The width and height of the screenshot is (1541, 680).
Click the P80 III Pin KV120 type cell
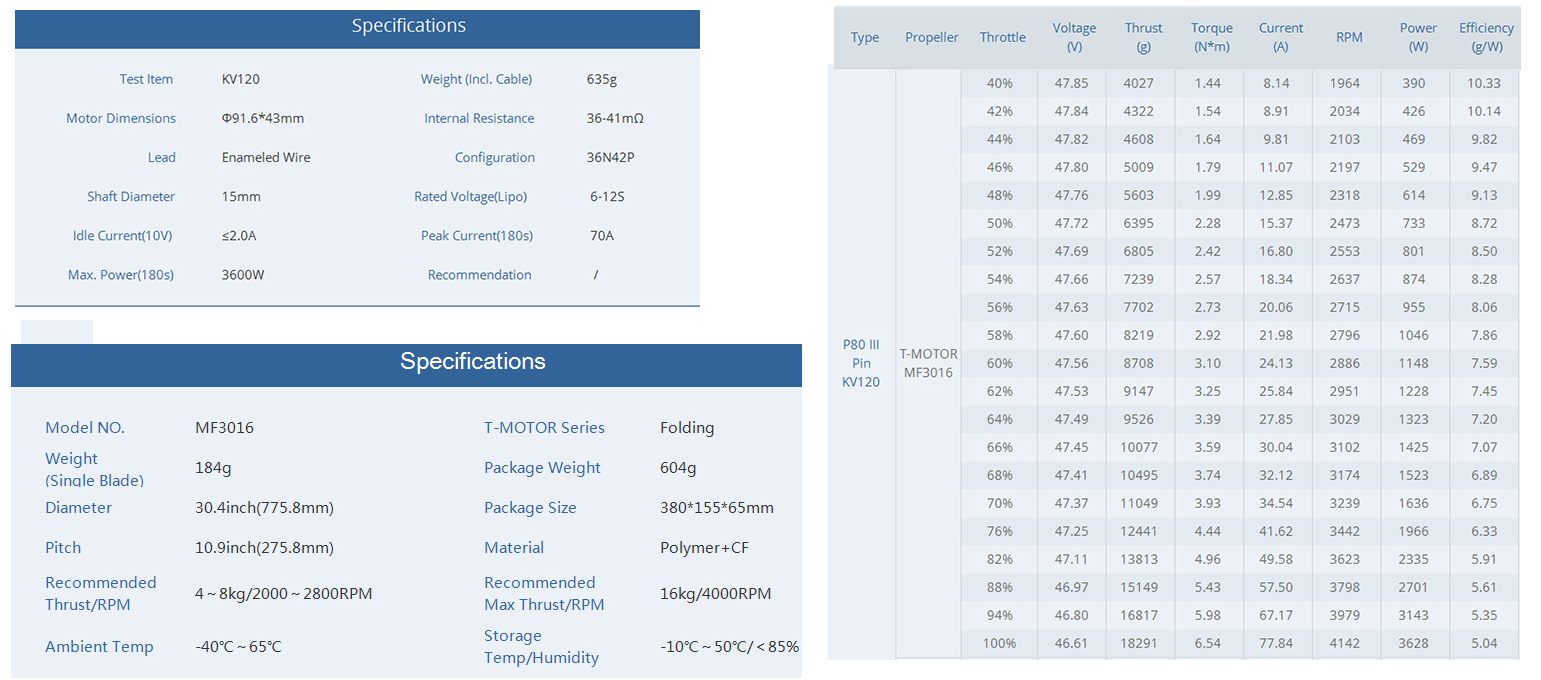(861, 363)
